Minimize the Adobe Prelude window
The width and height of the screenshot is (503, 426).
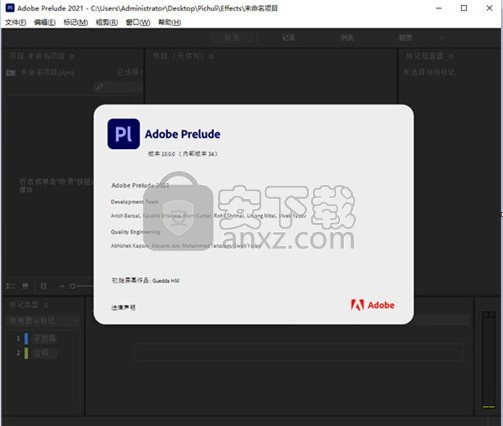439,8
